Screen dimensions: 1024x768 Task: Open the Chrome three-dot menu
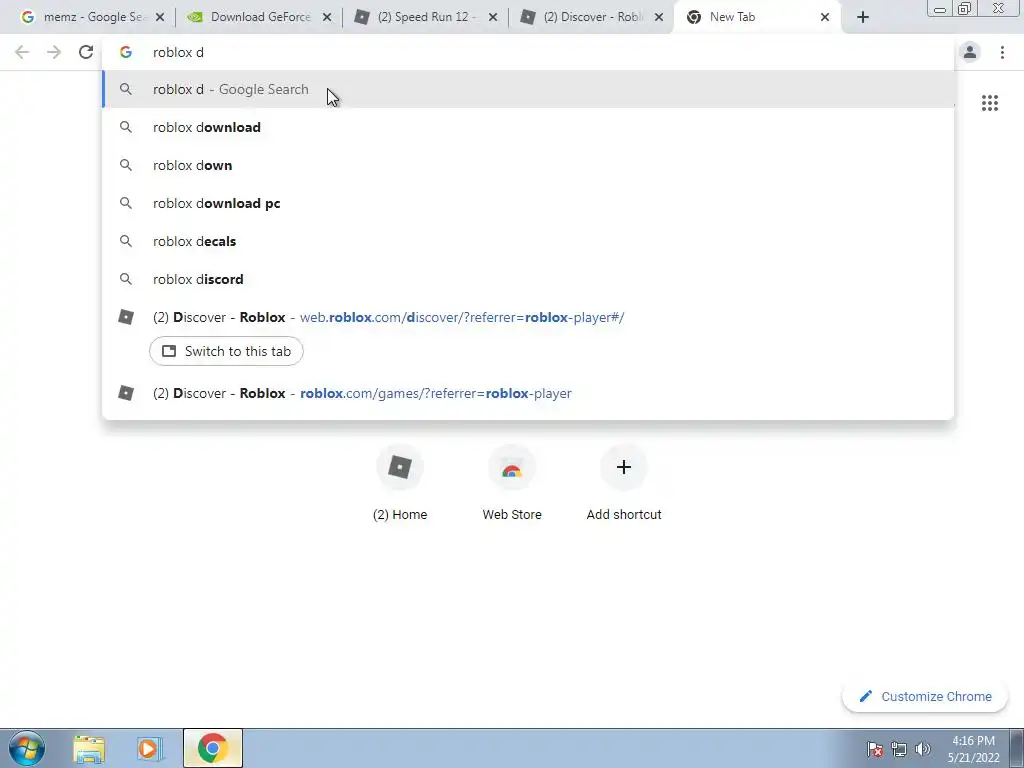(x=1002, y=52)
